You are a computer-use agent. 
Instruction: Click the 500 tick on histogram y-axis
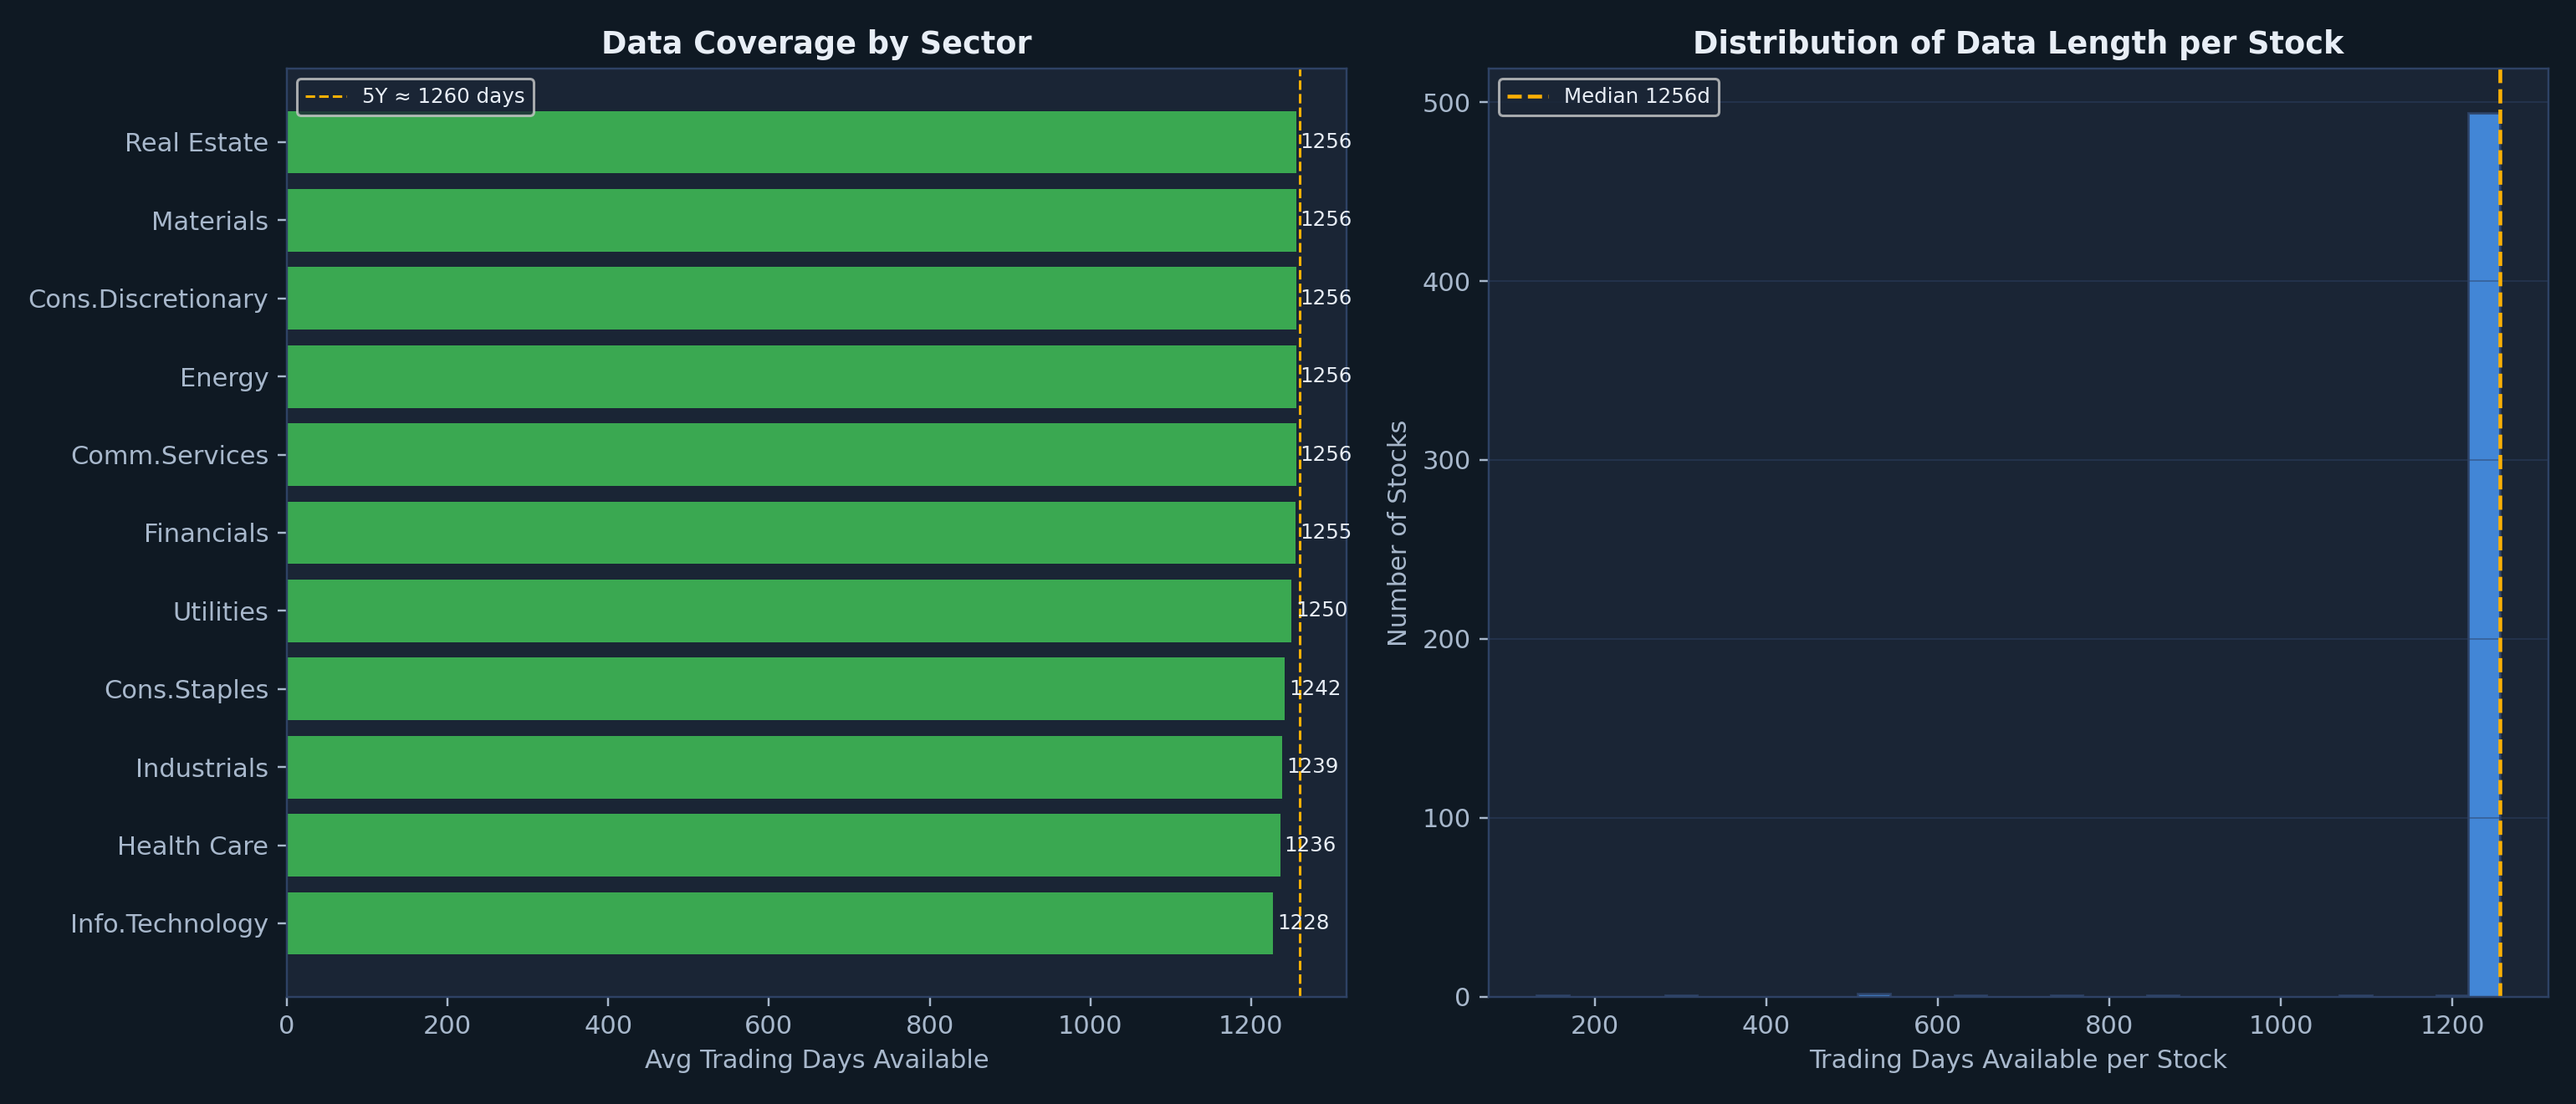point(1446,103)
